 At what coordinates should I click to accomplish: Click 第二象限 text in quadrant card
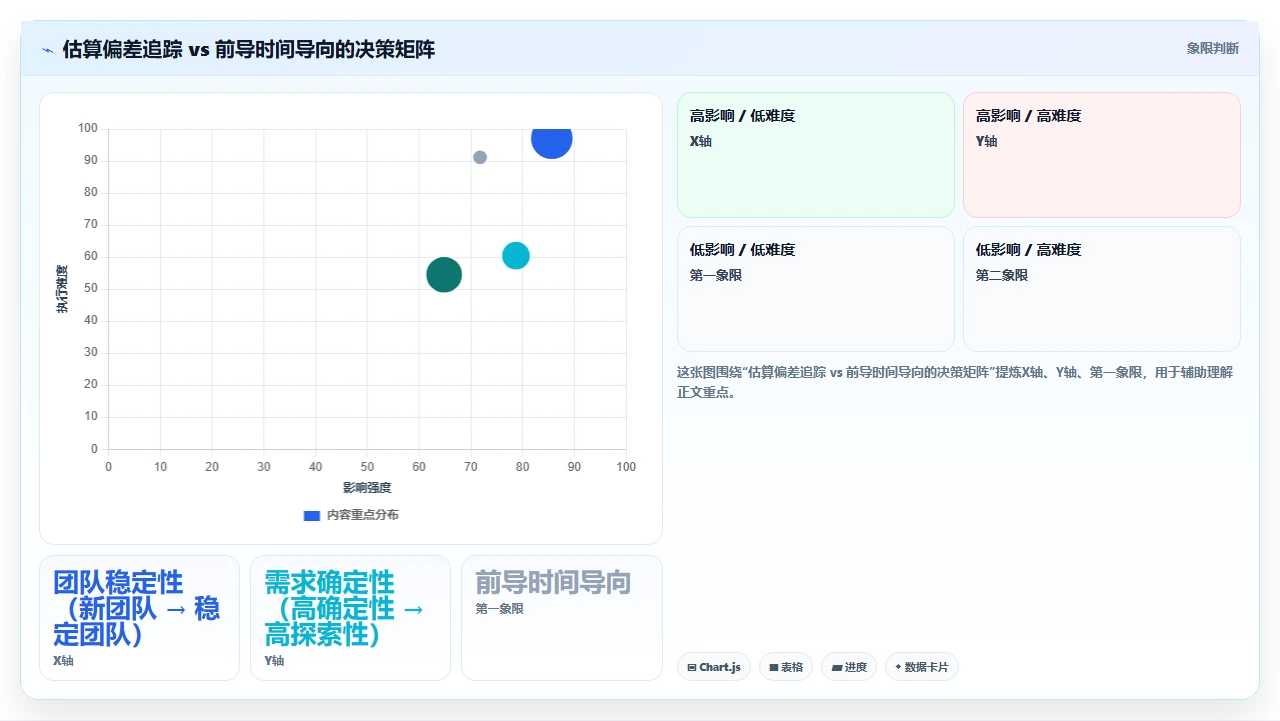coord(1002,275)
